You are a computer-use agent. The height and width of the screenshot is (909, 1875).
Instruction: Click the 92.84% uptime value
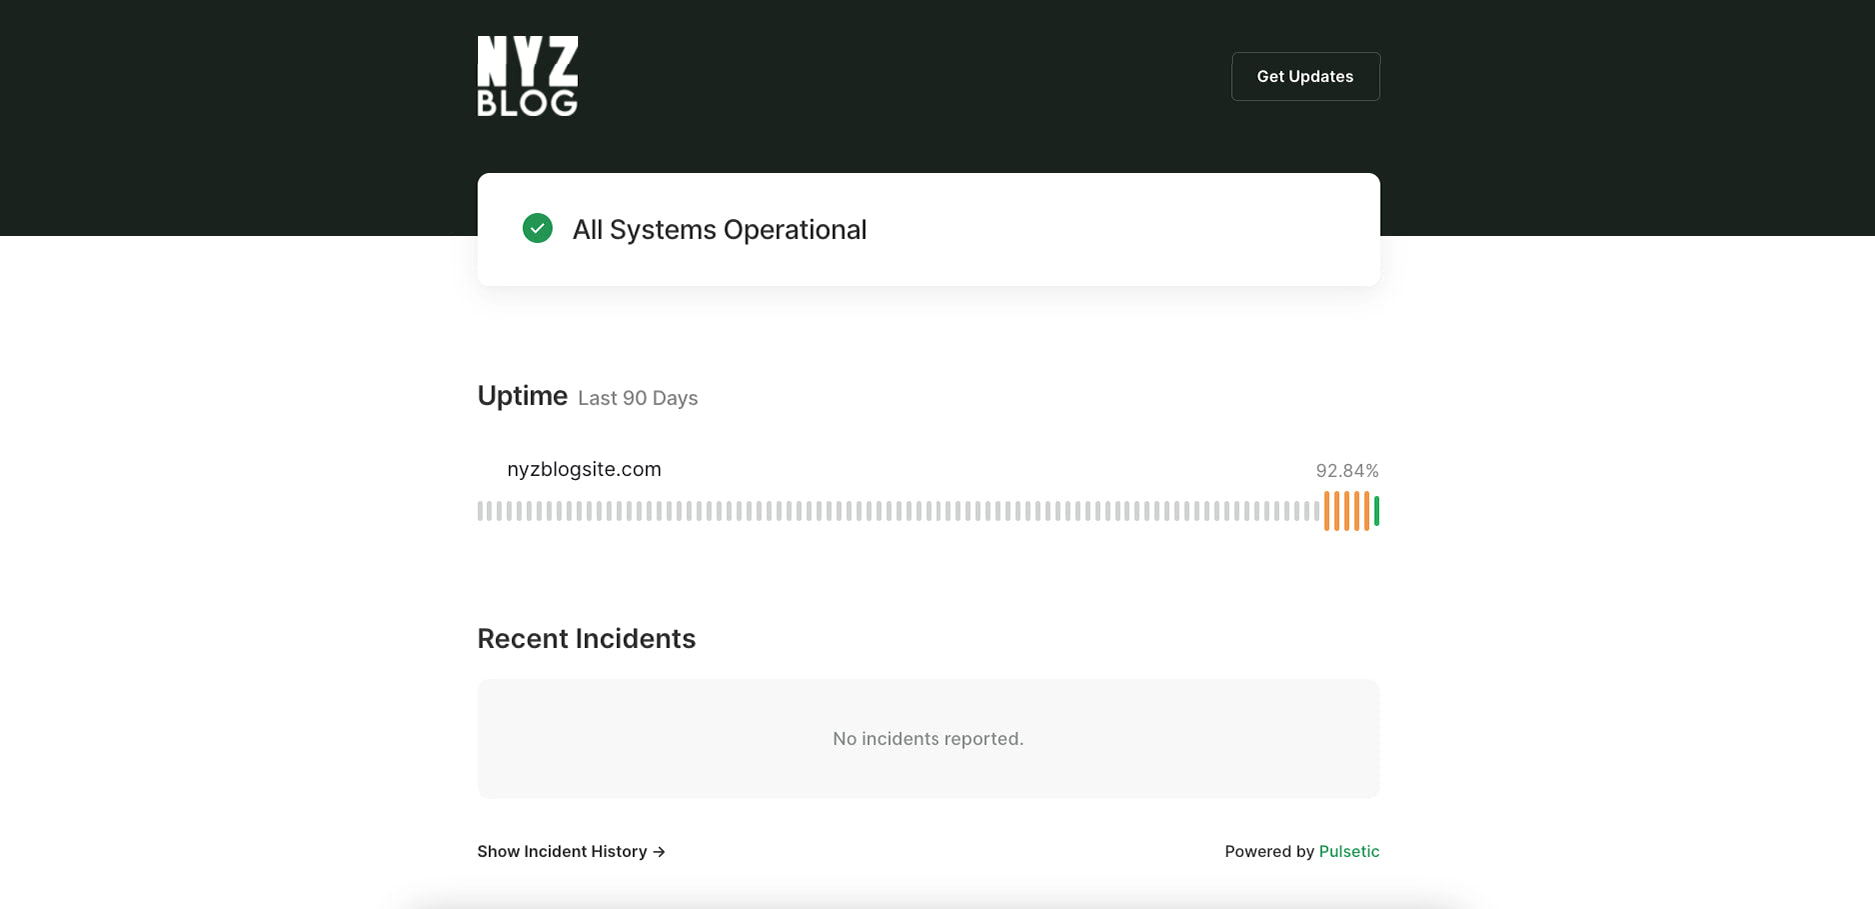click(x=1347, y=470)
